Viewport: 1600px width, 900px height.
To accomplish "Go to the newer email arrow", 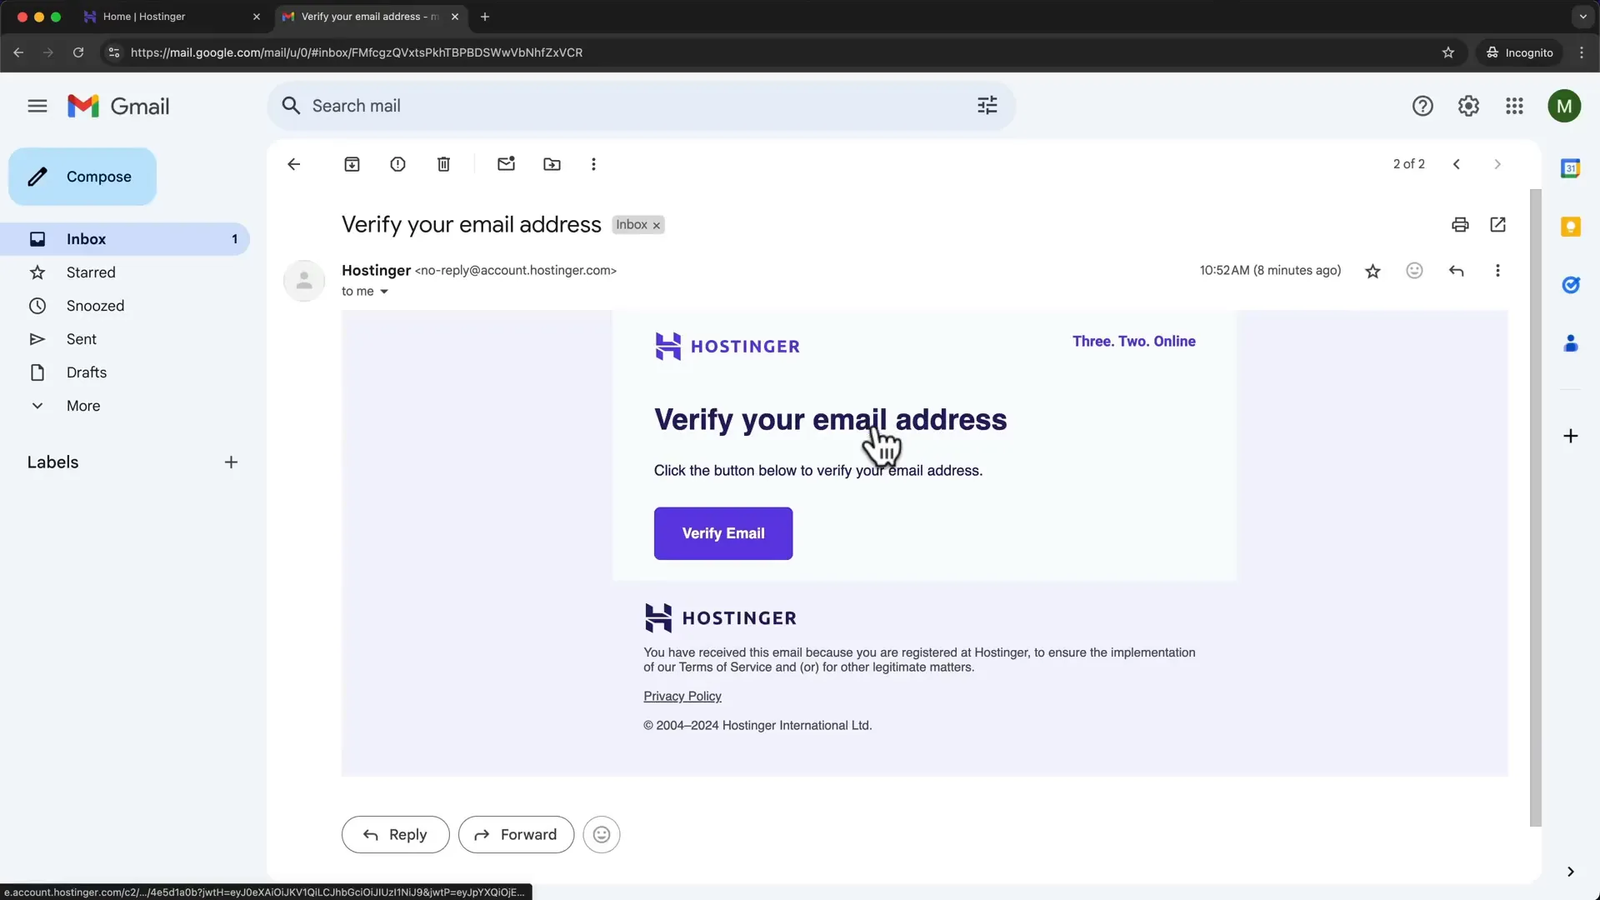I will tap(1456, 164).
